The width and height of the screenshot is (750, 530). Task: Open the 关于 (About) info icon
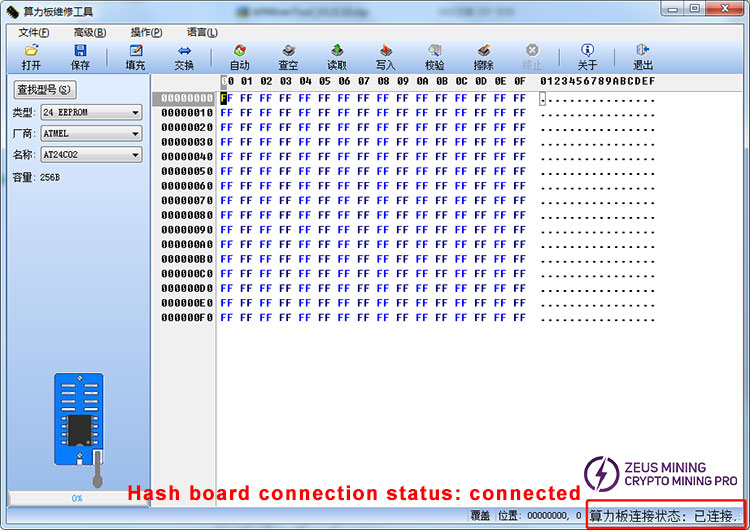[587, 51]
